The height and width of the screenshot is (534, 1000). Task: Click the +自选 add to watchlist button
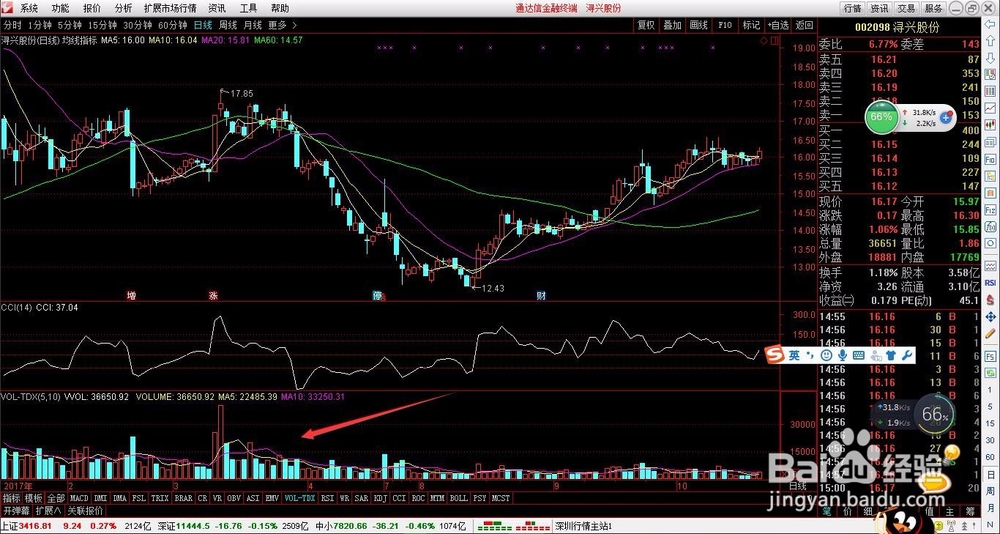tap(778, 26)
